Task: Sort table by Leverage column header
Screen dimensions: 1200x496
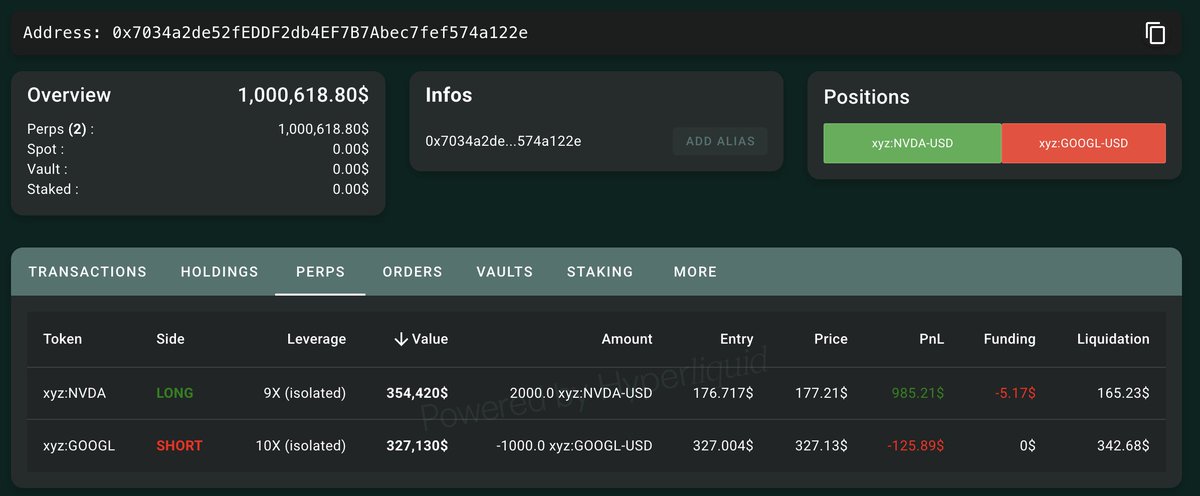Action: 315,339
